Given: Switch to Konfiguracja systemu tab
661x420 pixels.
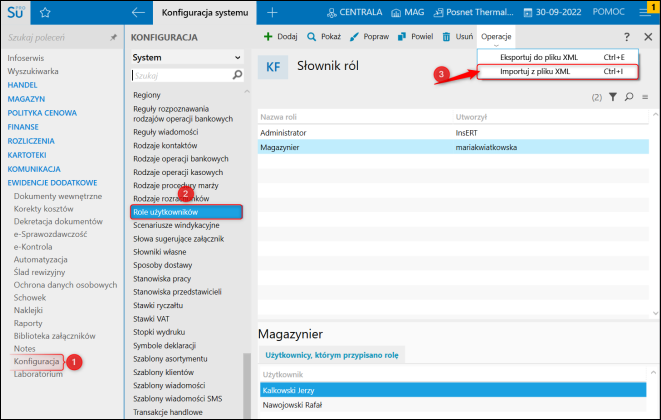Looking at the screenshot, I should [x=205, y=13].
